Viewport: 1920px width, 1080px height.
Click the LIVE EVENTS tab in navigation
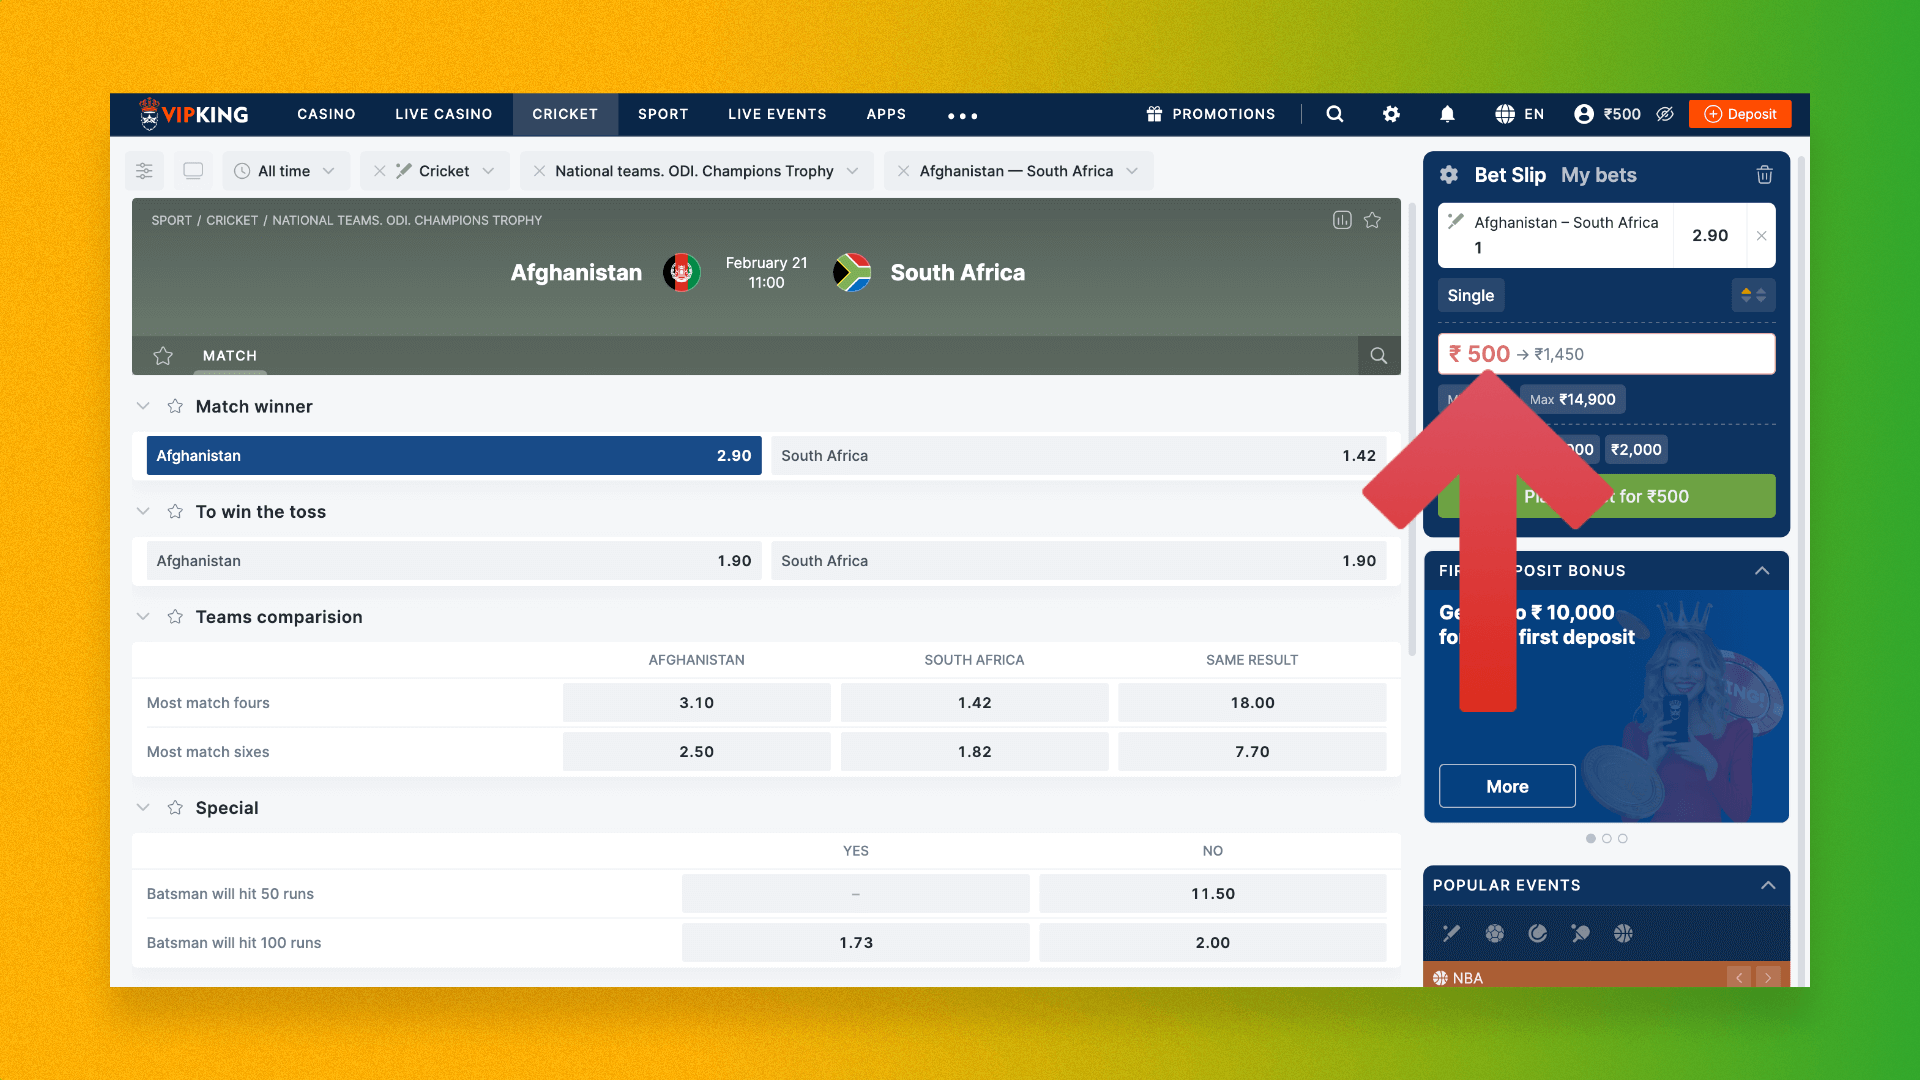click(777, 115)
